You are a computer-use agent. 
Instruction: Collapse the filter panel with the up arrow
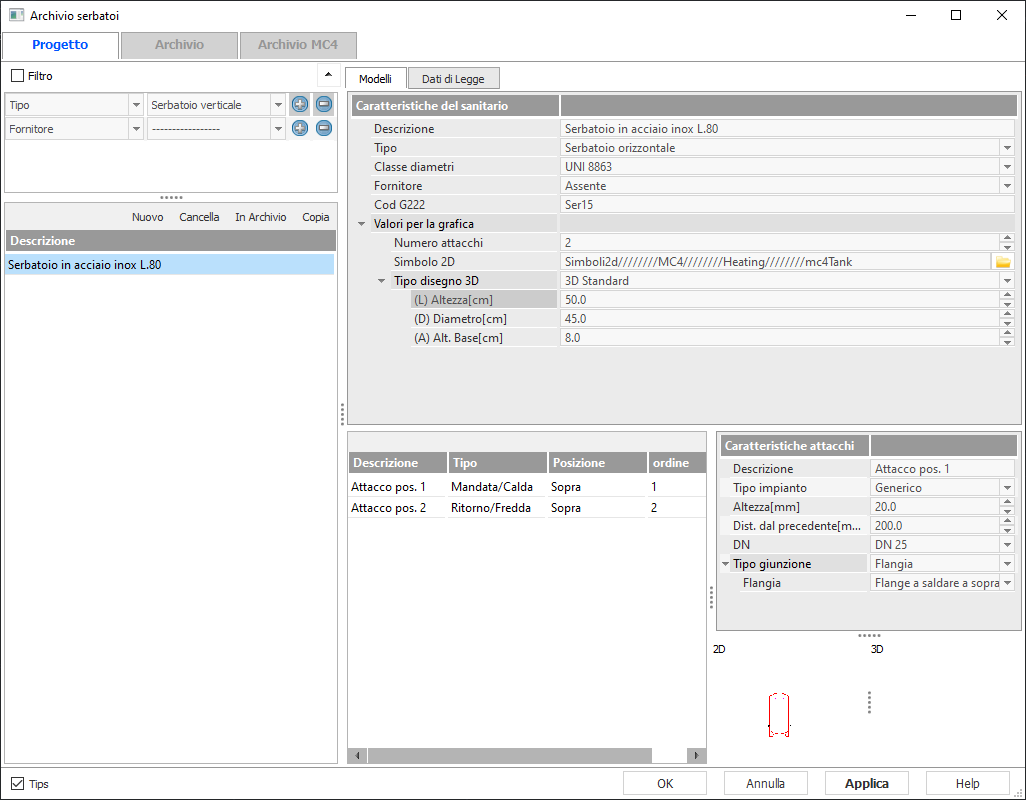(327, 76)
